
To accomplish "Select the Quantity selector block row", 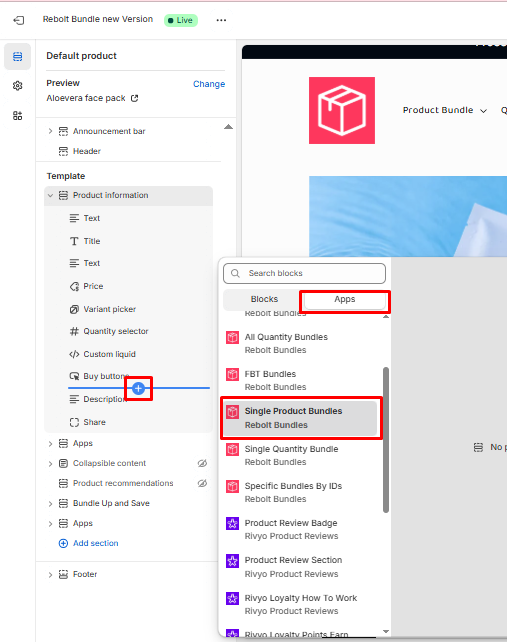I will [129, 331].
